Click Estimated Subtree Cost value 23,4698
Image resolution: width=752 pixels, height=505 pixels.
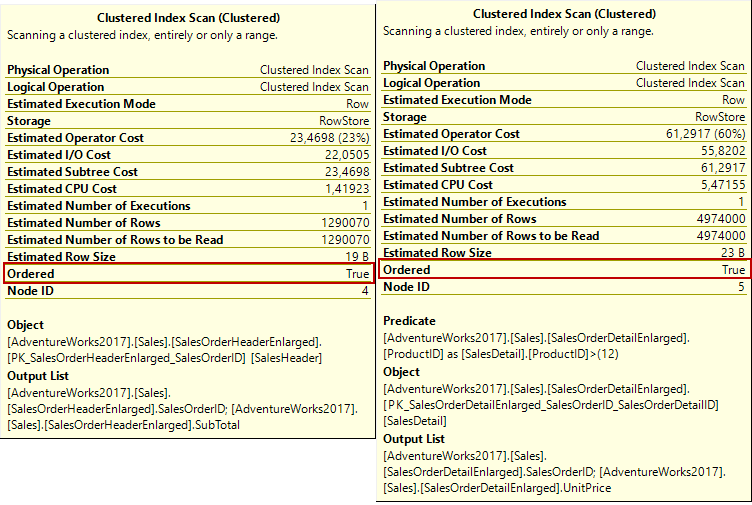pyautogui.click(x=347, y=172)
